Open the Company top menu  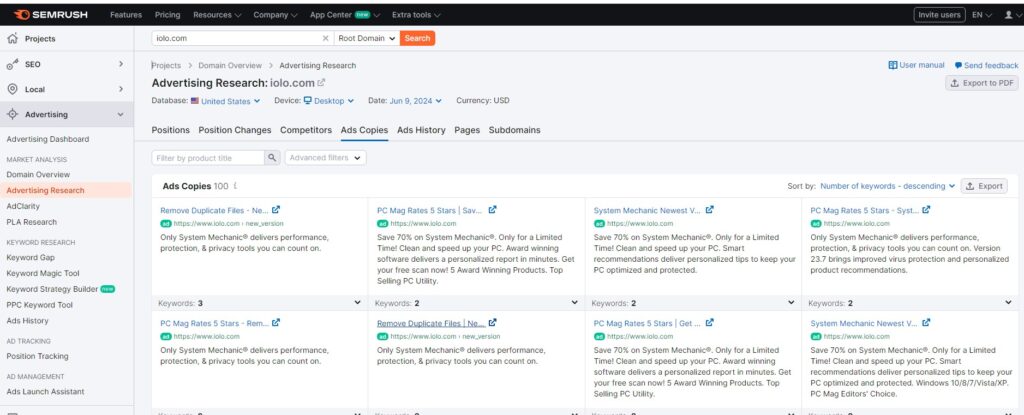[x=275, y=14]
